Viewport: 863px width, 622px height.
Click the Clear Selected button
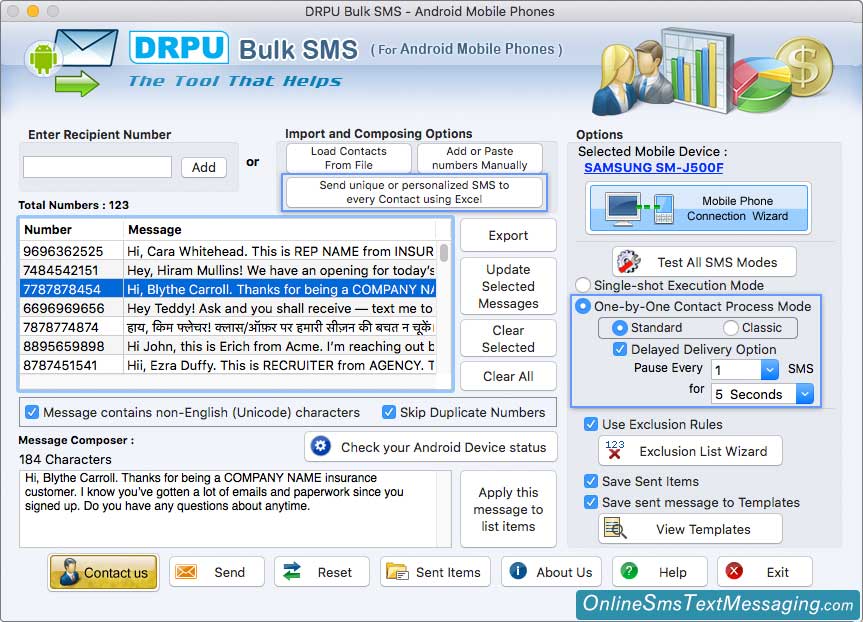pos(508,339)
